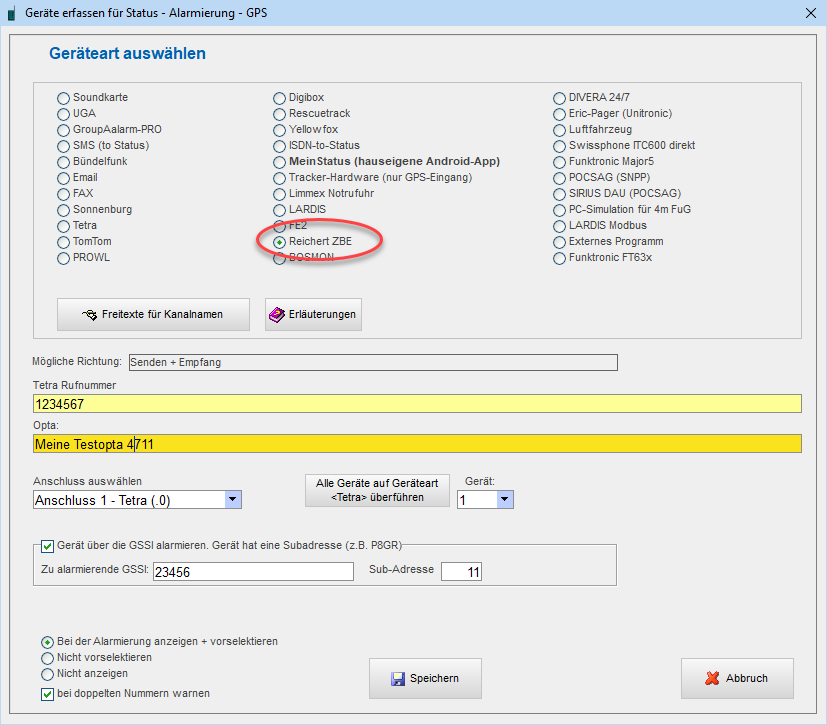Click the Zu alarmierende GSSI field
The width and height of the screenshot is (827, 725).
pos(253,571)
